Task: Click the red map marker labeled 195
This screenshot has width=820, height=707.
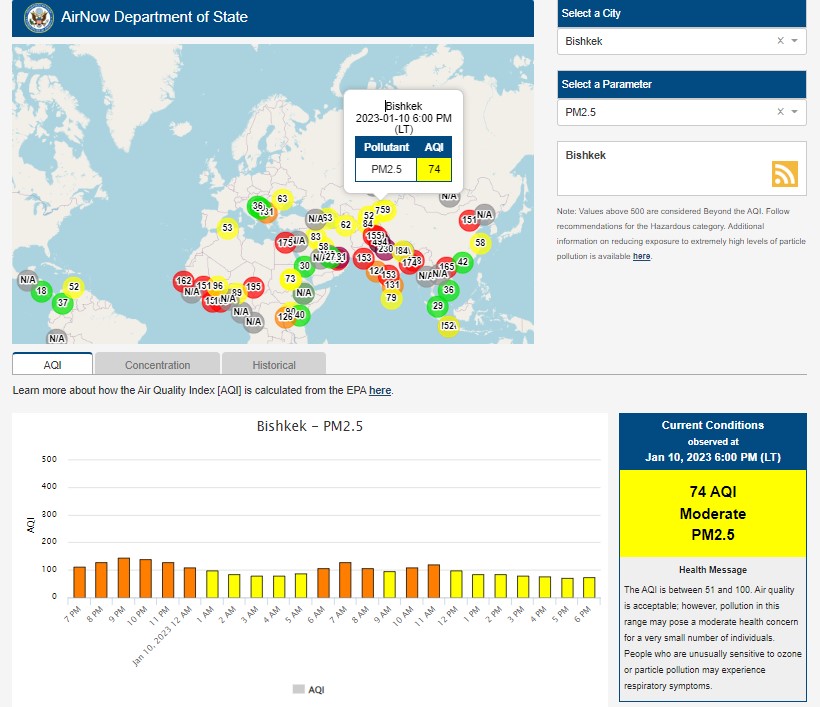Action: (253, 287)
